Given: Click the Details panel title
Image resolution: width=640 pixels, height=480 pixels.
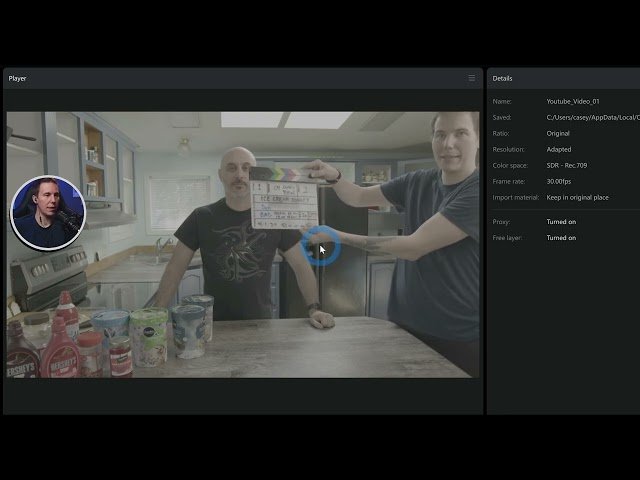Looking at the screenshot, I should [x=502, y=78].
